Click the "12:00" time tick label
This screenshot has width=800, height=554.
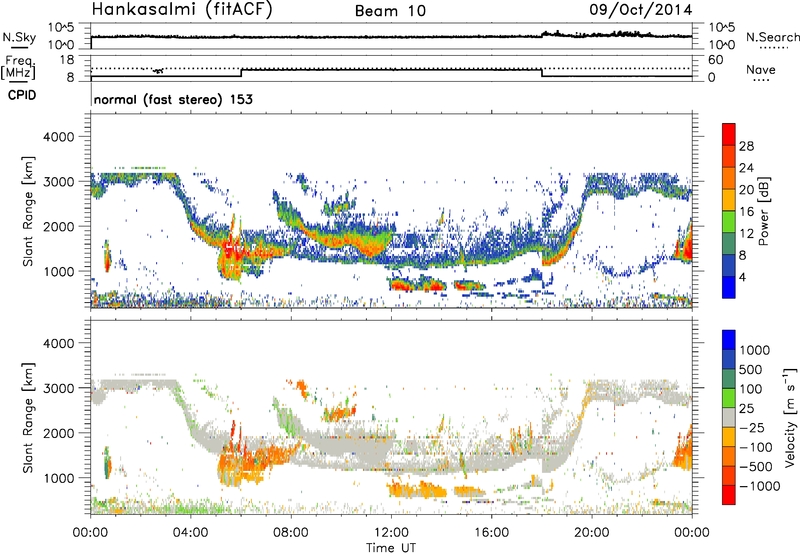pyautogui.click(x=391, y=533)
